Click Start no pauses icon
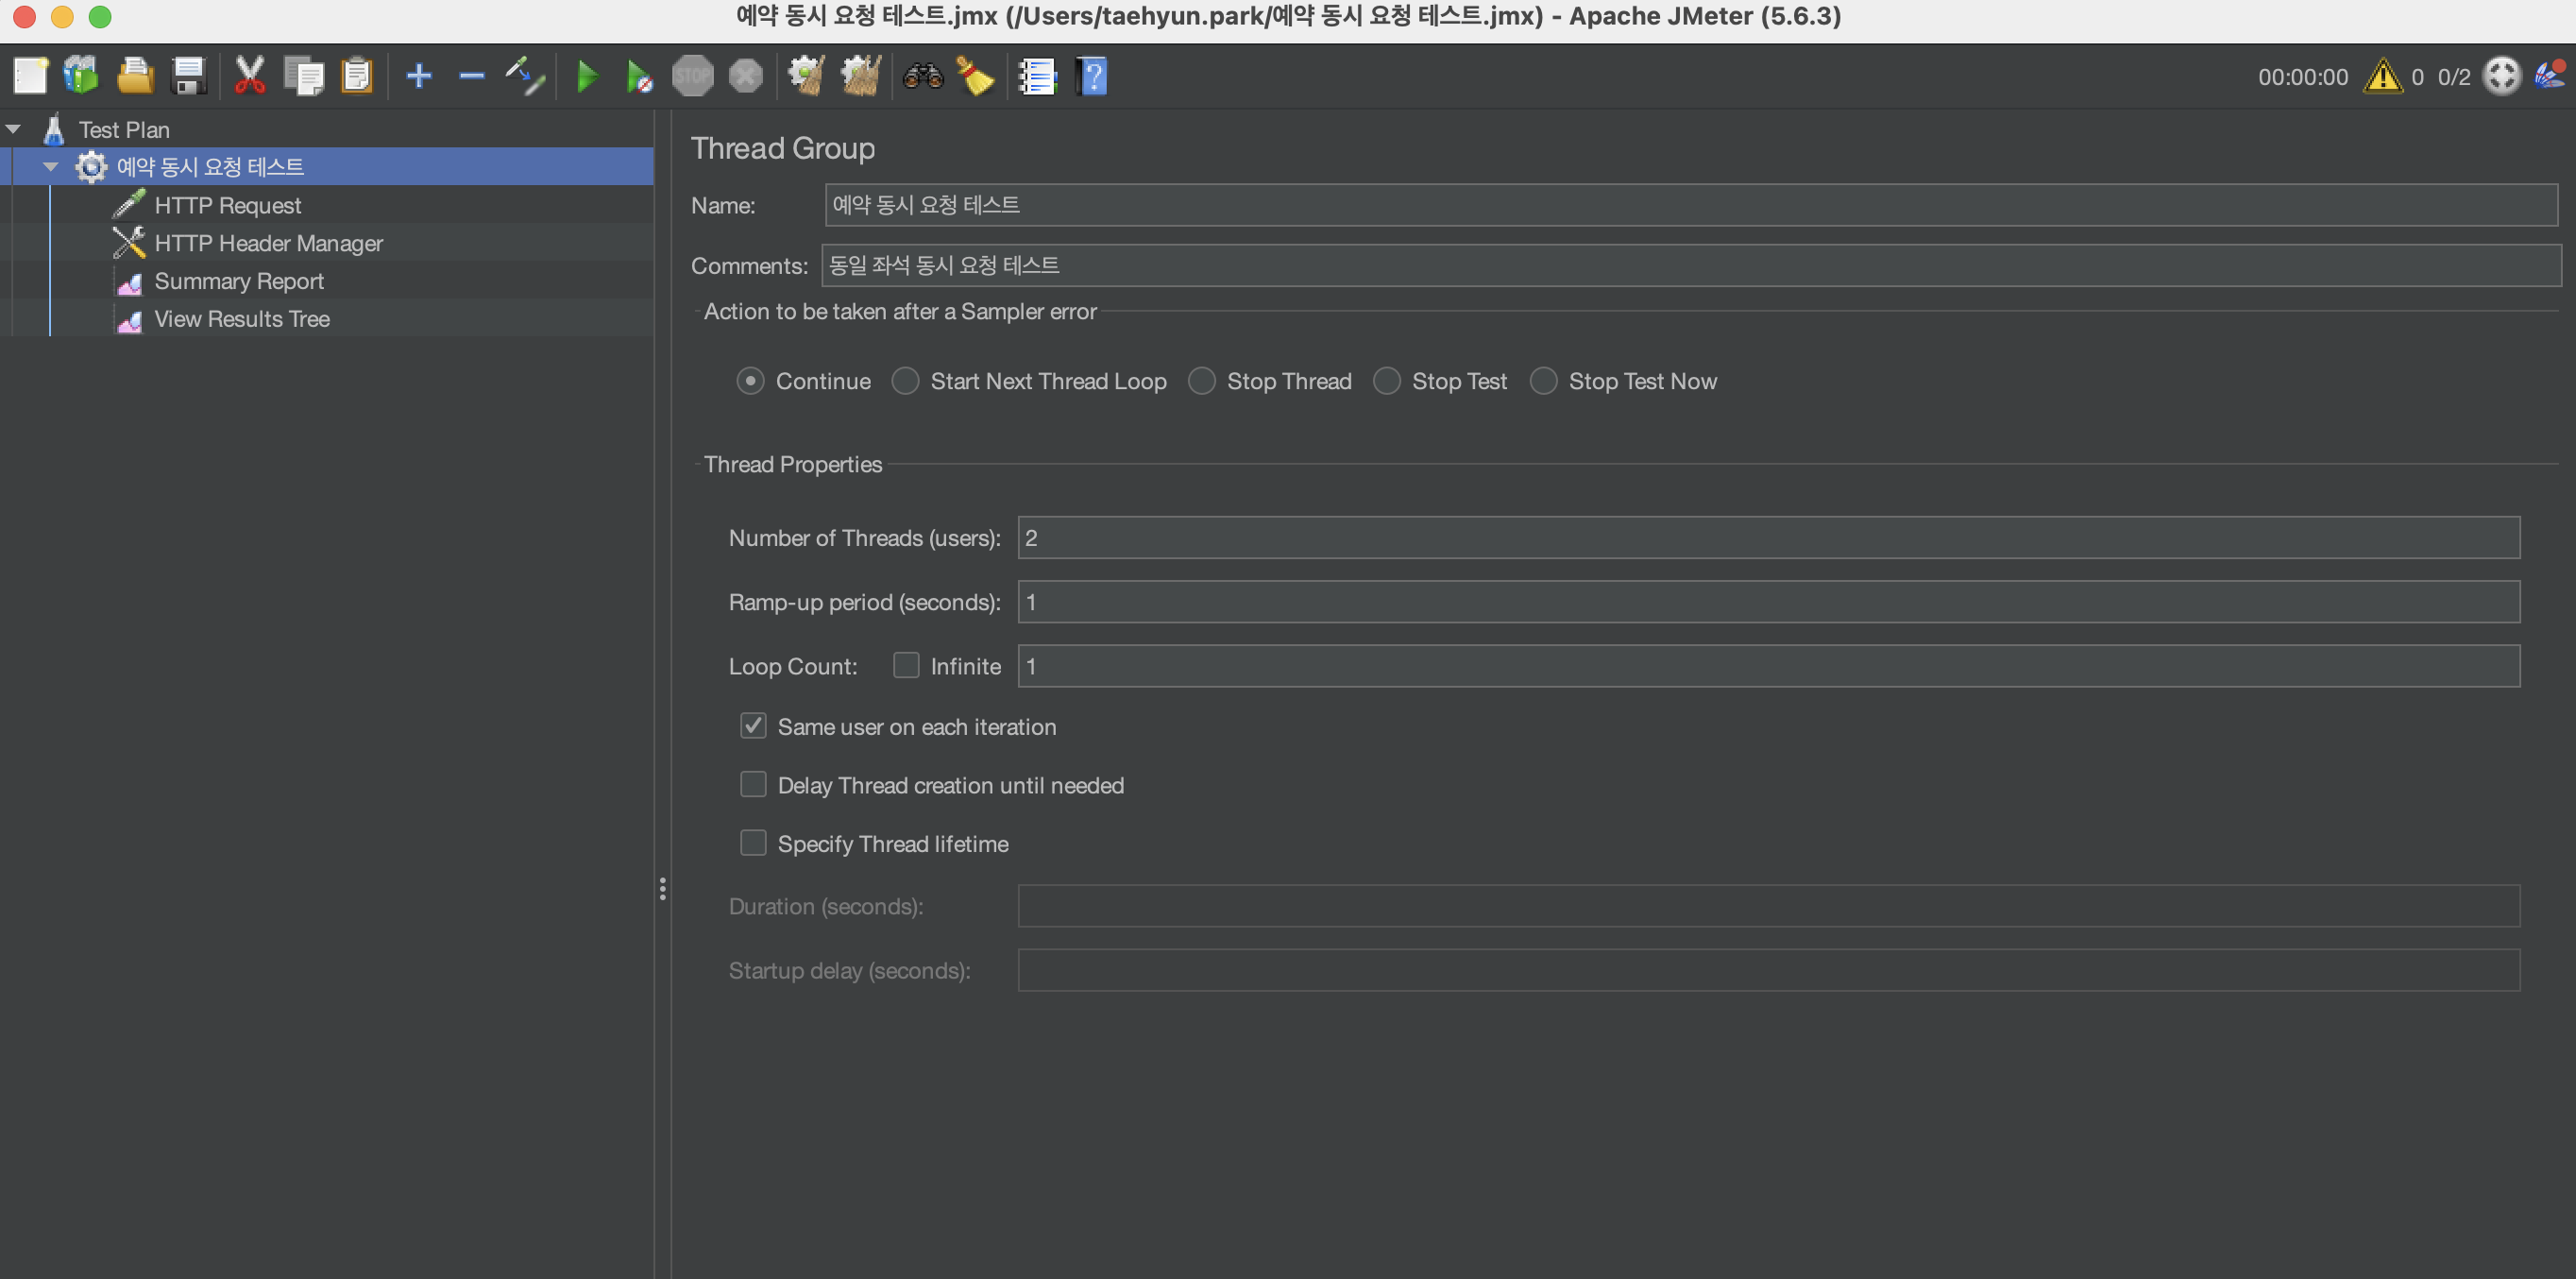 coord(639,76)
